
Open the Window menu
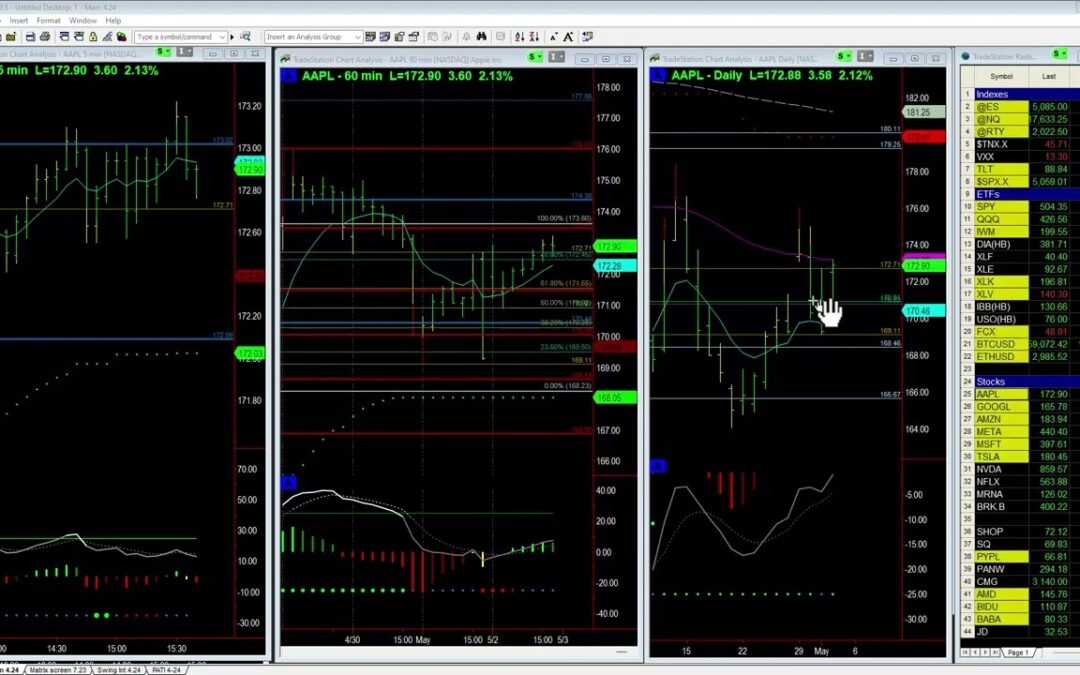[x=83, y=21]
